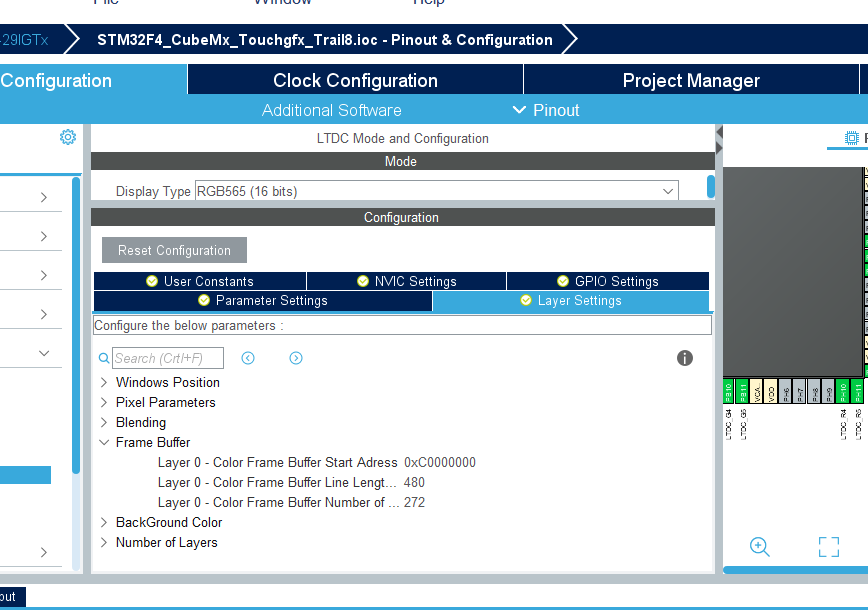Open the GPIO Settings tab
Image resolution: width=868 pixels, height=610 pixels.
click(x=608, y=281)
